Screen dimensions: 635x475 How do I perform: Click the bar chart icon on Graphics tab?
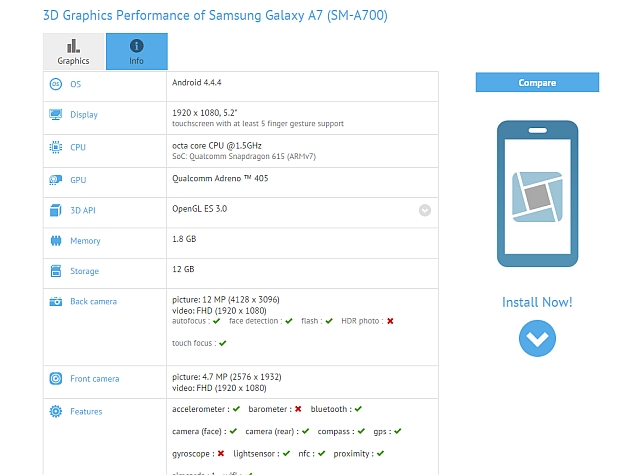[73, 46]
